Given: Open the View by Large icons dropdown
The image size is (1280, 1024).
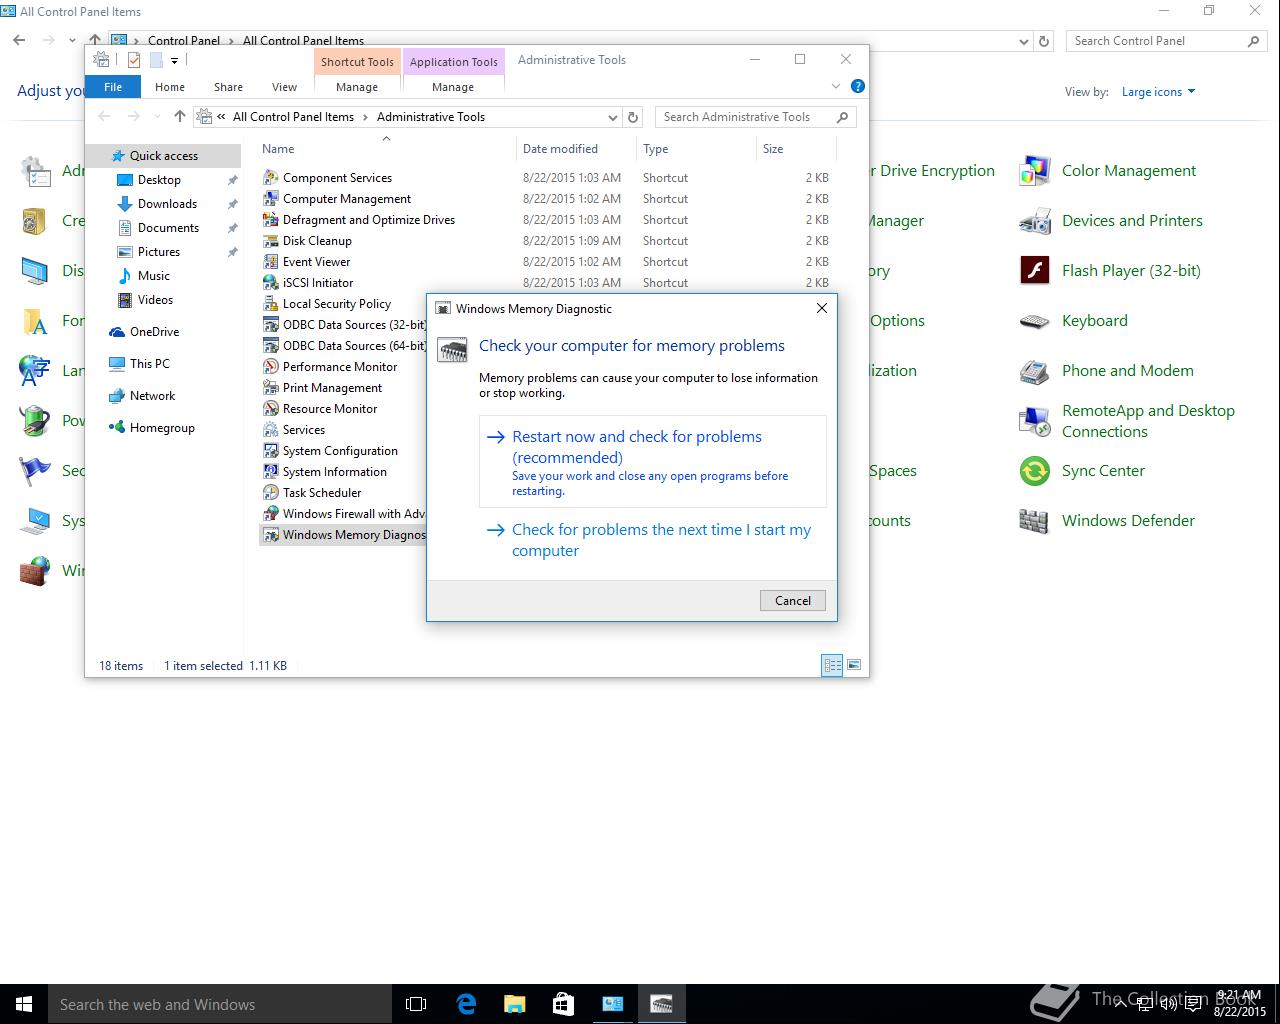Looking at the screenshot, I should point(1158,92).
